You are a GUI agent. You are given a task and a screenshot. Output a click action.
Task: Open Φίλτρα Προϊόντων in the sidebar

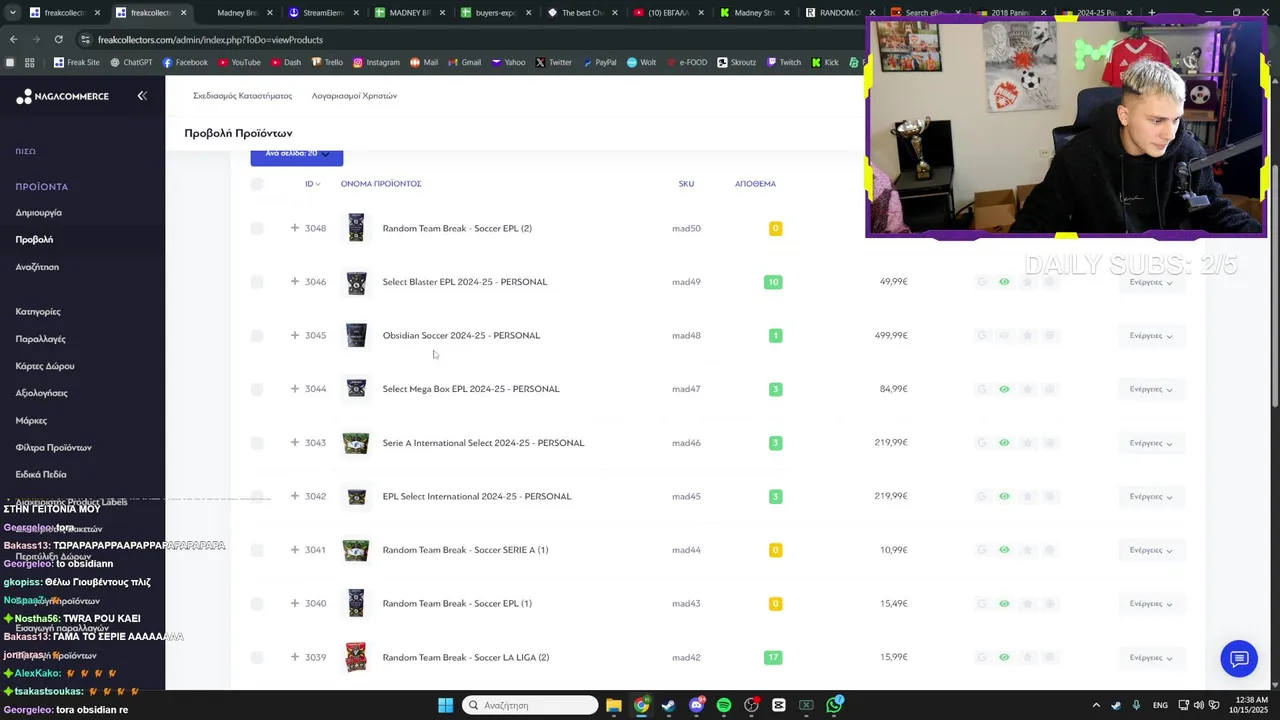point(53,447)
